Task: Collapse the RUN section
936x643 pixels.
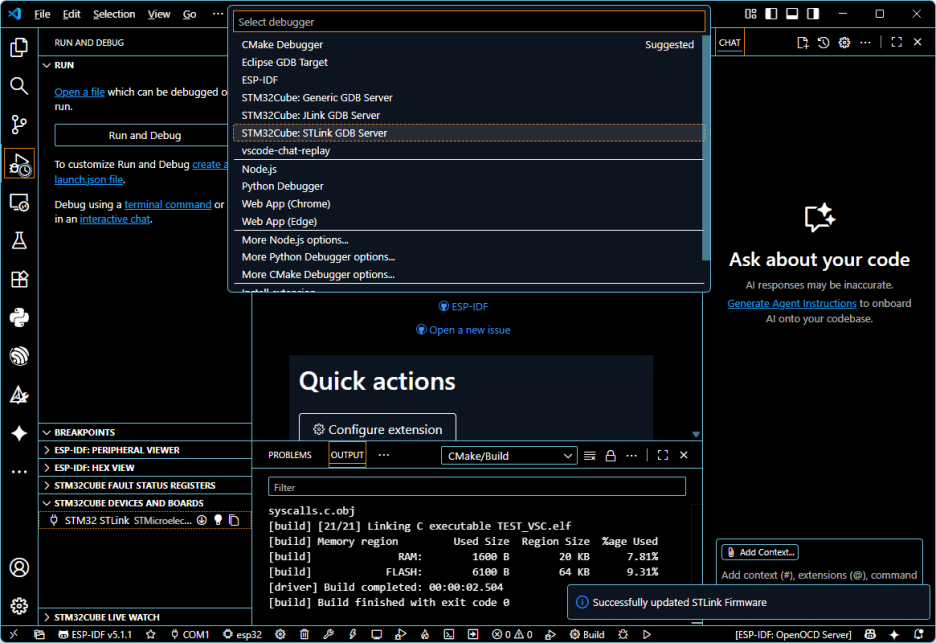Action: coord(47,65)
